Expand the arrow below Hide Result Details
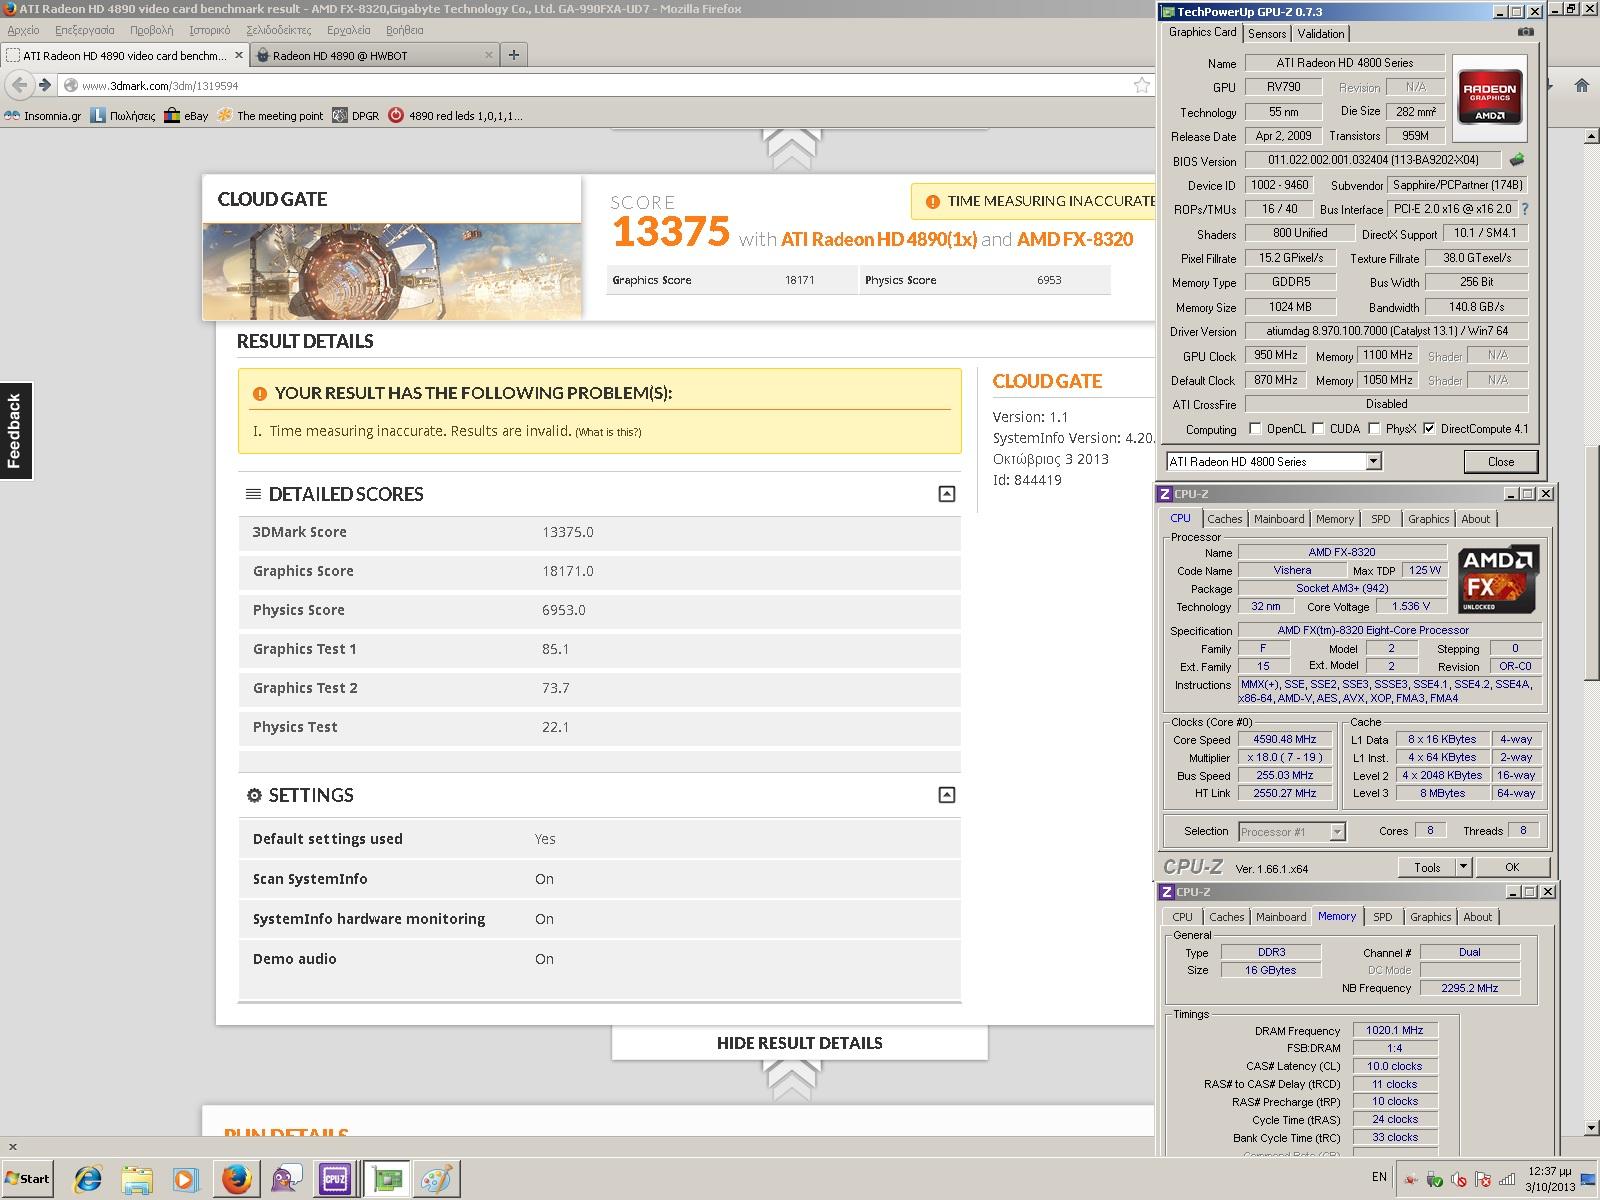This screenshot has height=1200, width=1600. (x=792, y=1078)
